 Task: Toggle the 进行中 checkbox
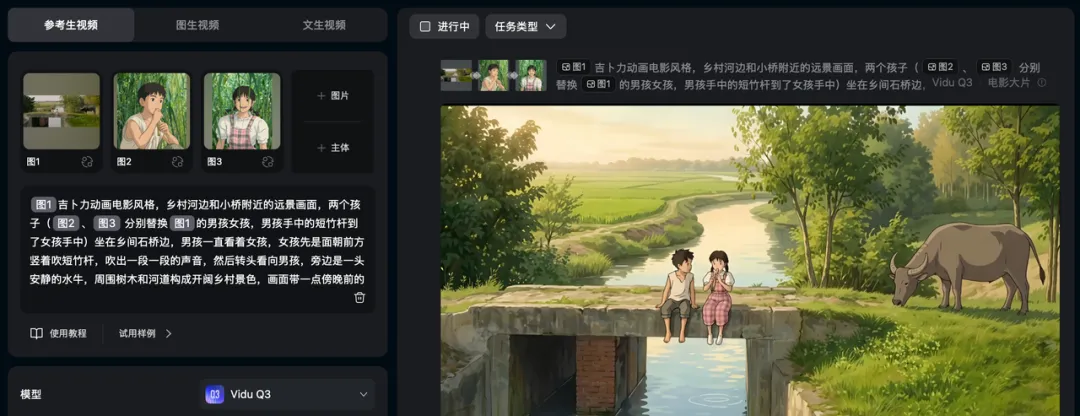point(425,27)
